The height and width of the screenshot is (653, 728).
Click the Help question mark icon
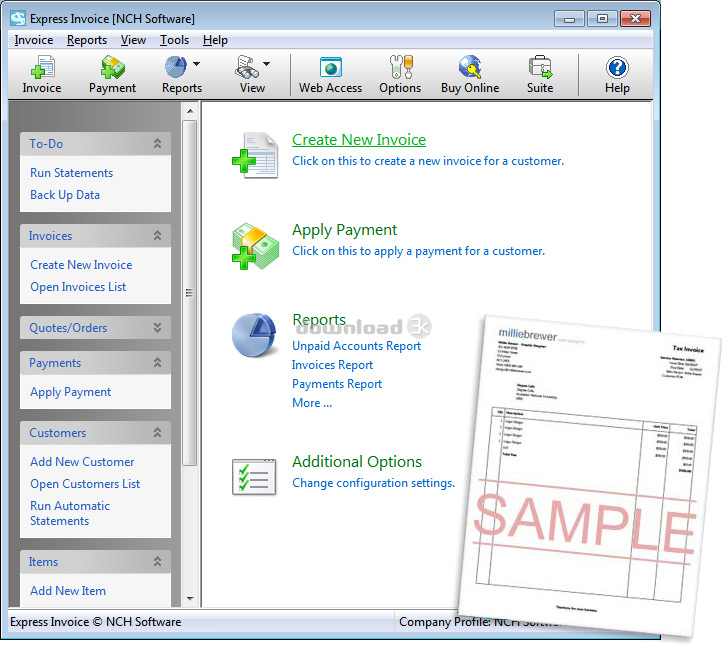tap(618, 68)
